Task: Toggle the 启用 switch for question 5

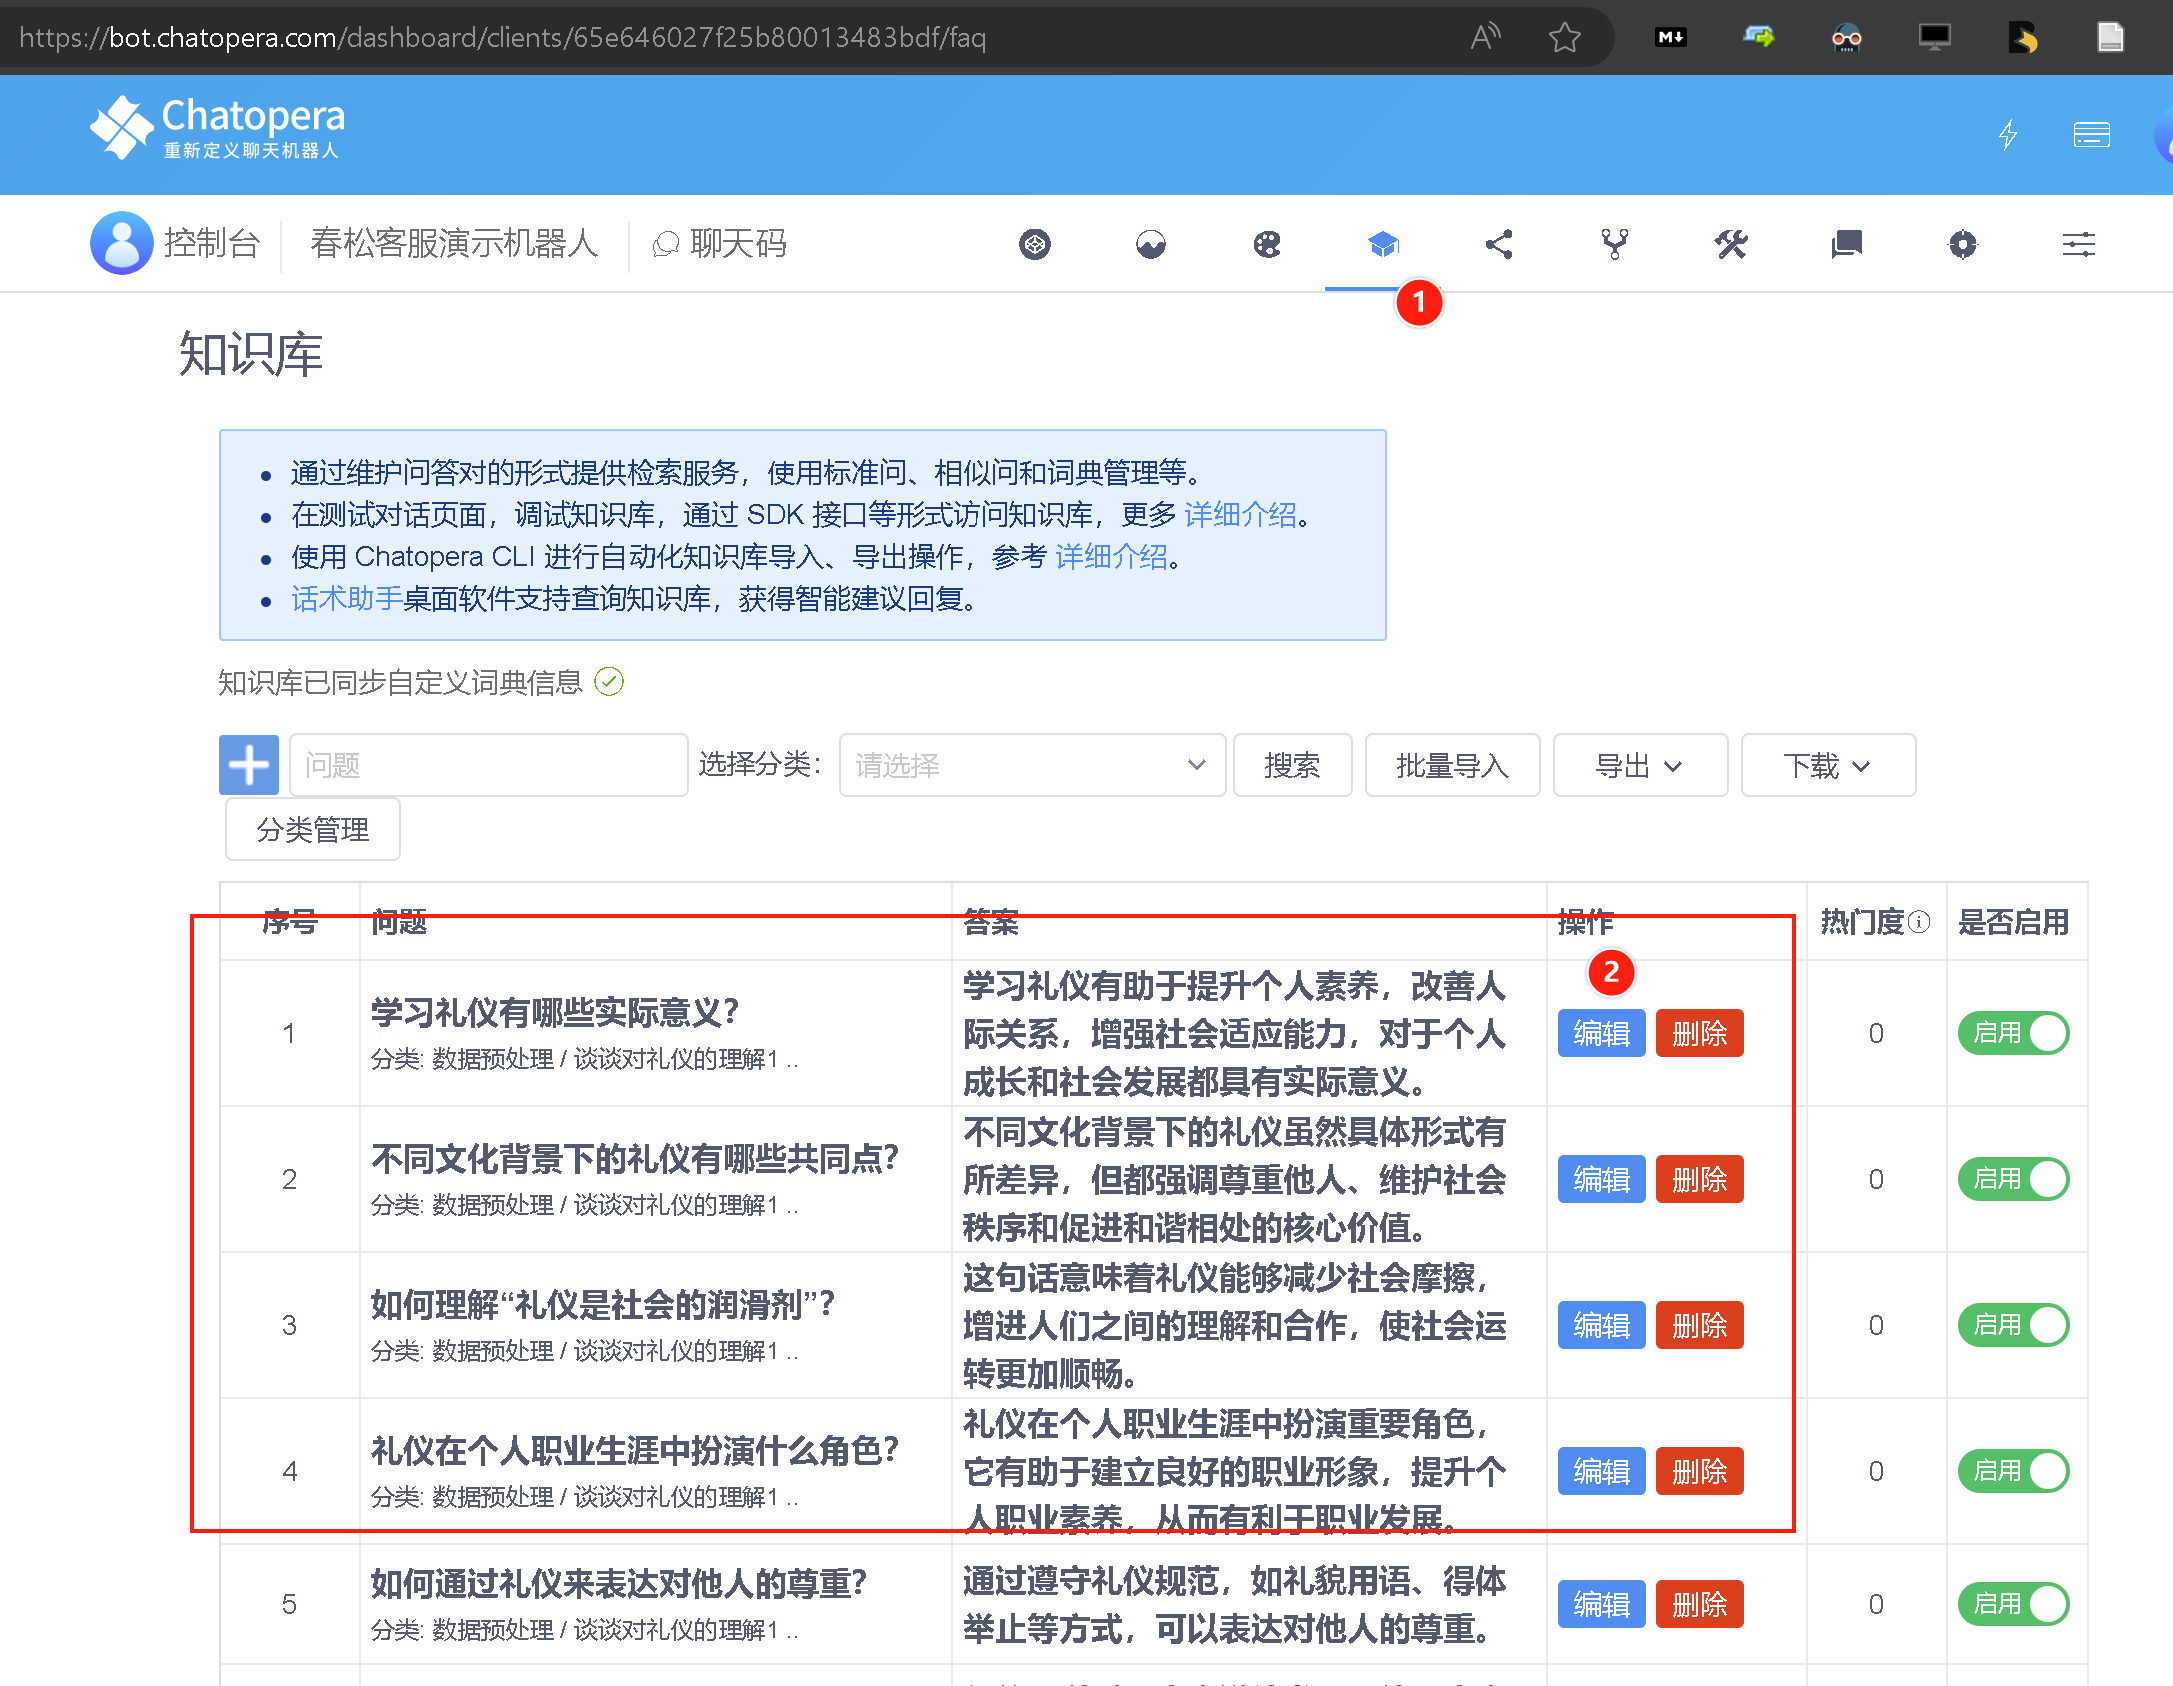Action: [x=2012, y=1604]
